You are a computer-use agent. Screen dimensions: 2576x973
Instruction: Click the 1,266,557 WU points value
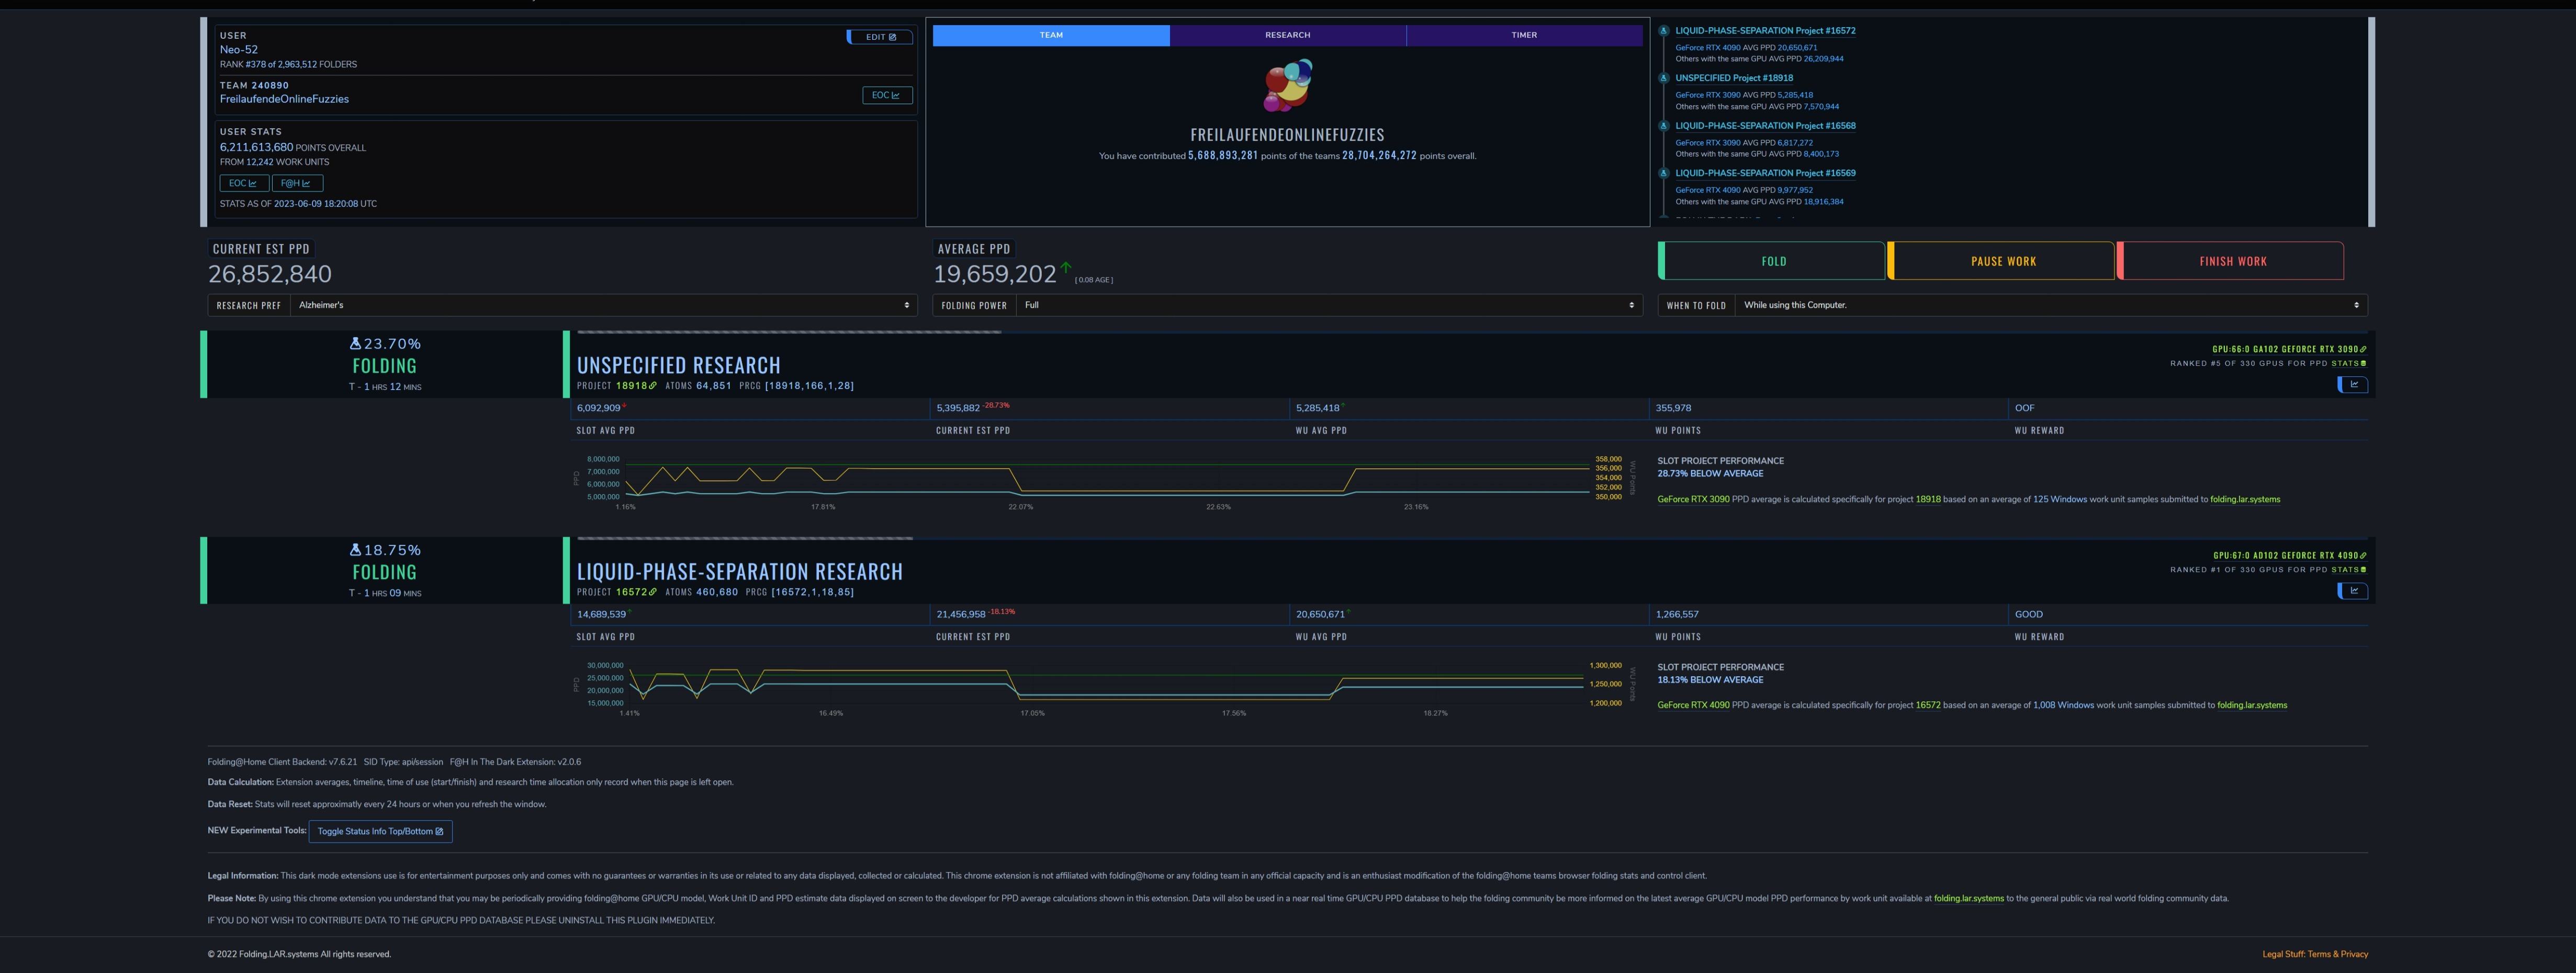[1677, 614]
